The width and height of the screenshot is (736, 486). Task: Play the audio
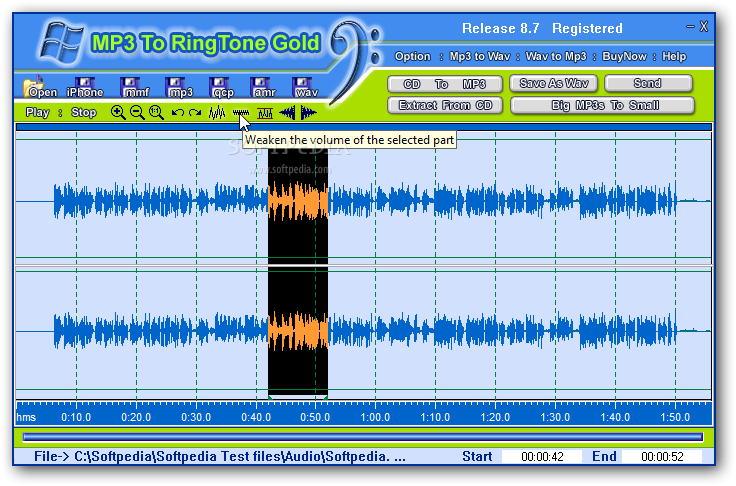[x=38, y=113]
